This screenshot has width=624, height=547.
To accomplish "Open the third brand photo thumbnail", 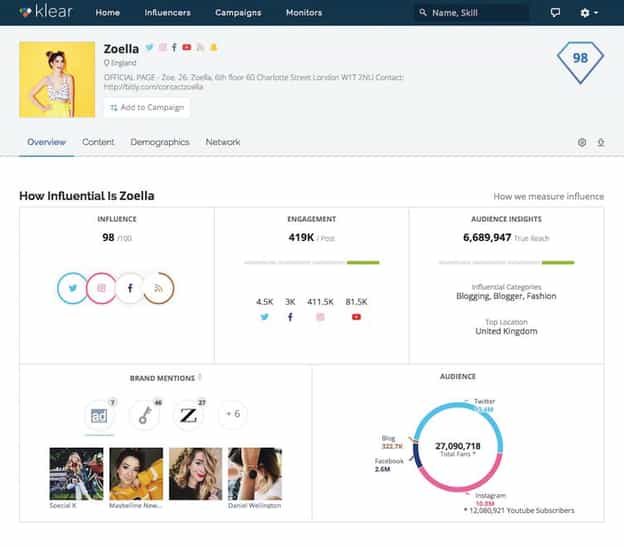I will point(195,474).
